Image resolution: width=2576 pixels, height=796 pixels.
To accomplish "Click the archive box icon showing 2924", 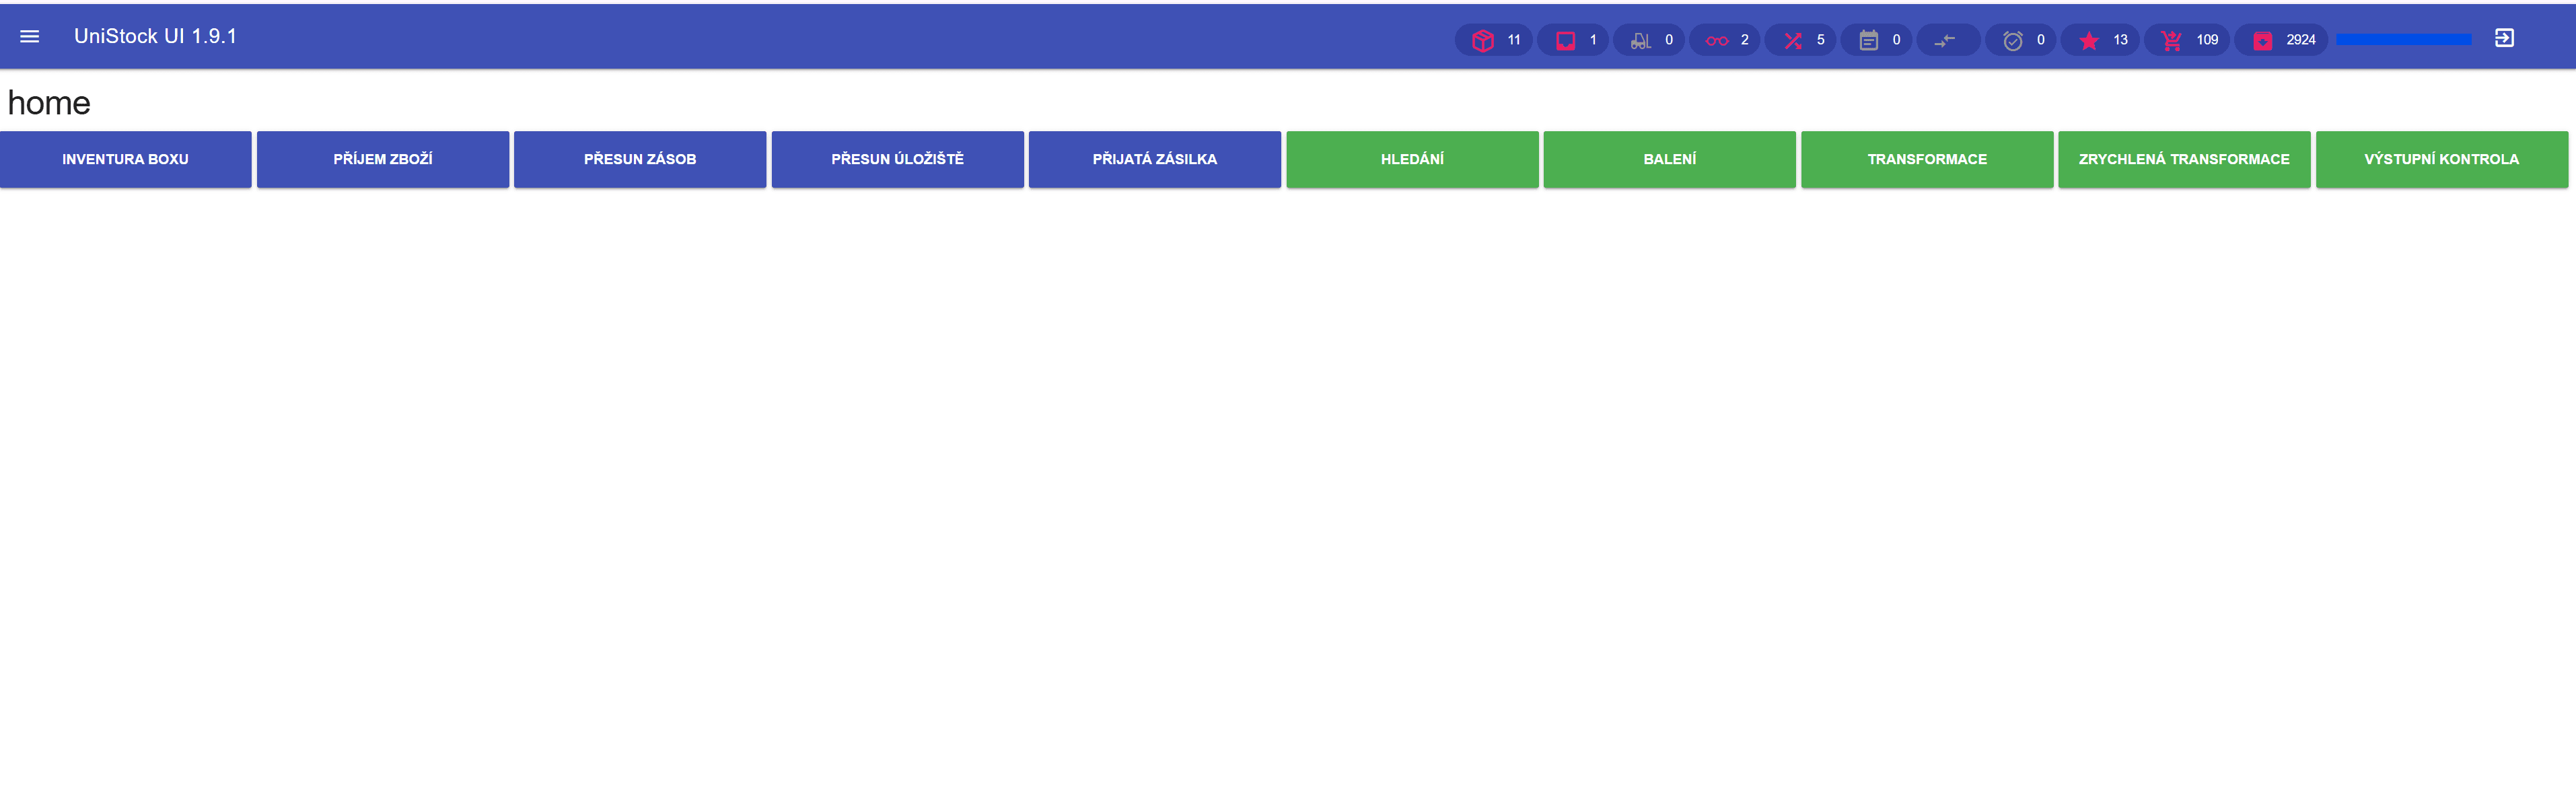I will (x=2263, y=40).
